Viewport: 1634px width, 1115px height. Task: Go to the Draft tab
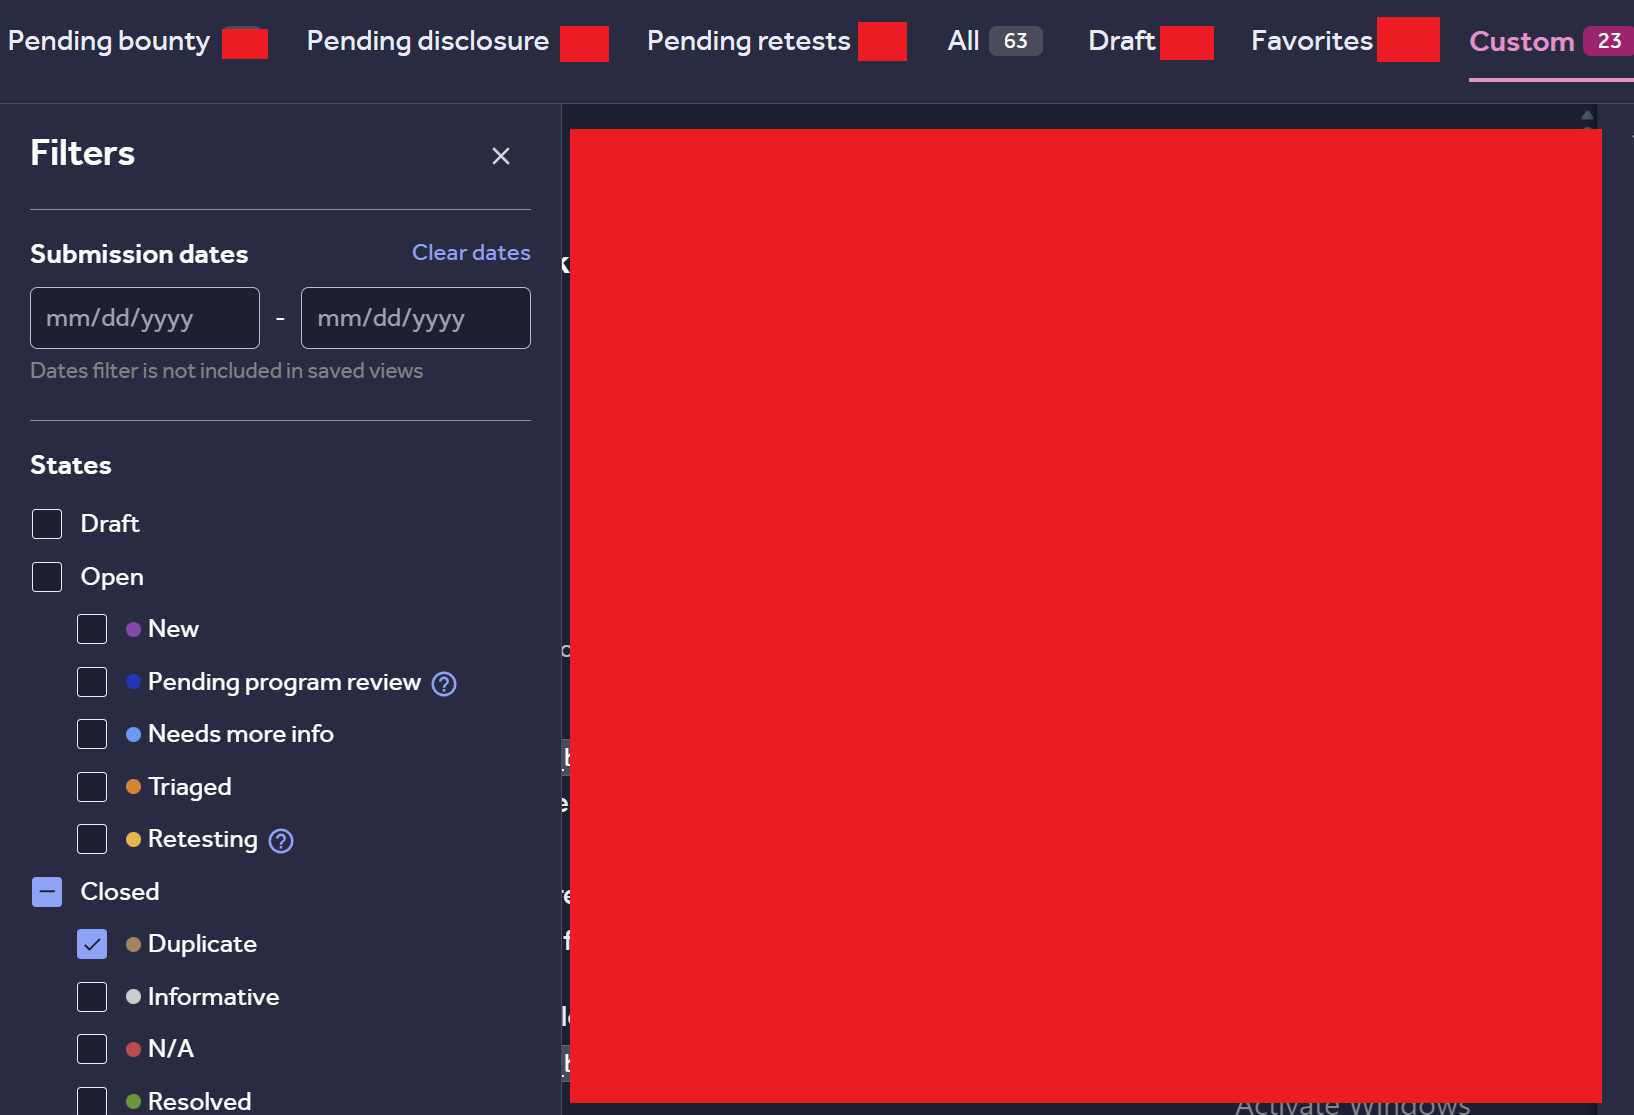(x=1150, y=41)
